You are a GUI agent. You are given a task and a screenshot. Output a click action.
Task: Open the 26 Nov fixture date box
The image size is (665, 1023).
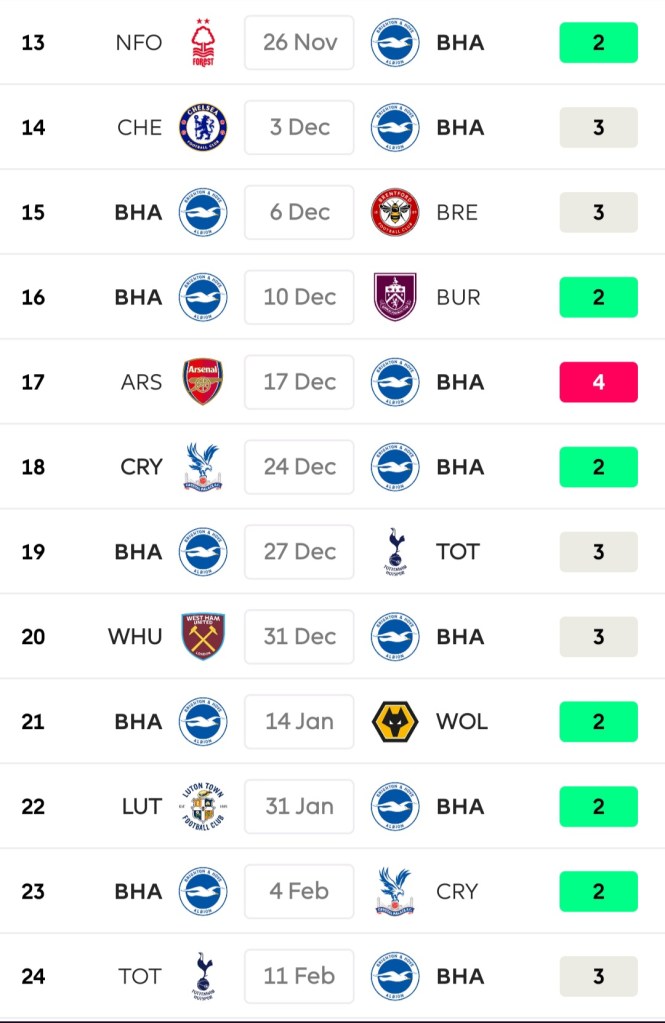point(299,43)
